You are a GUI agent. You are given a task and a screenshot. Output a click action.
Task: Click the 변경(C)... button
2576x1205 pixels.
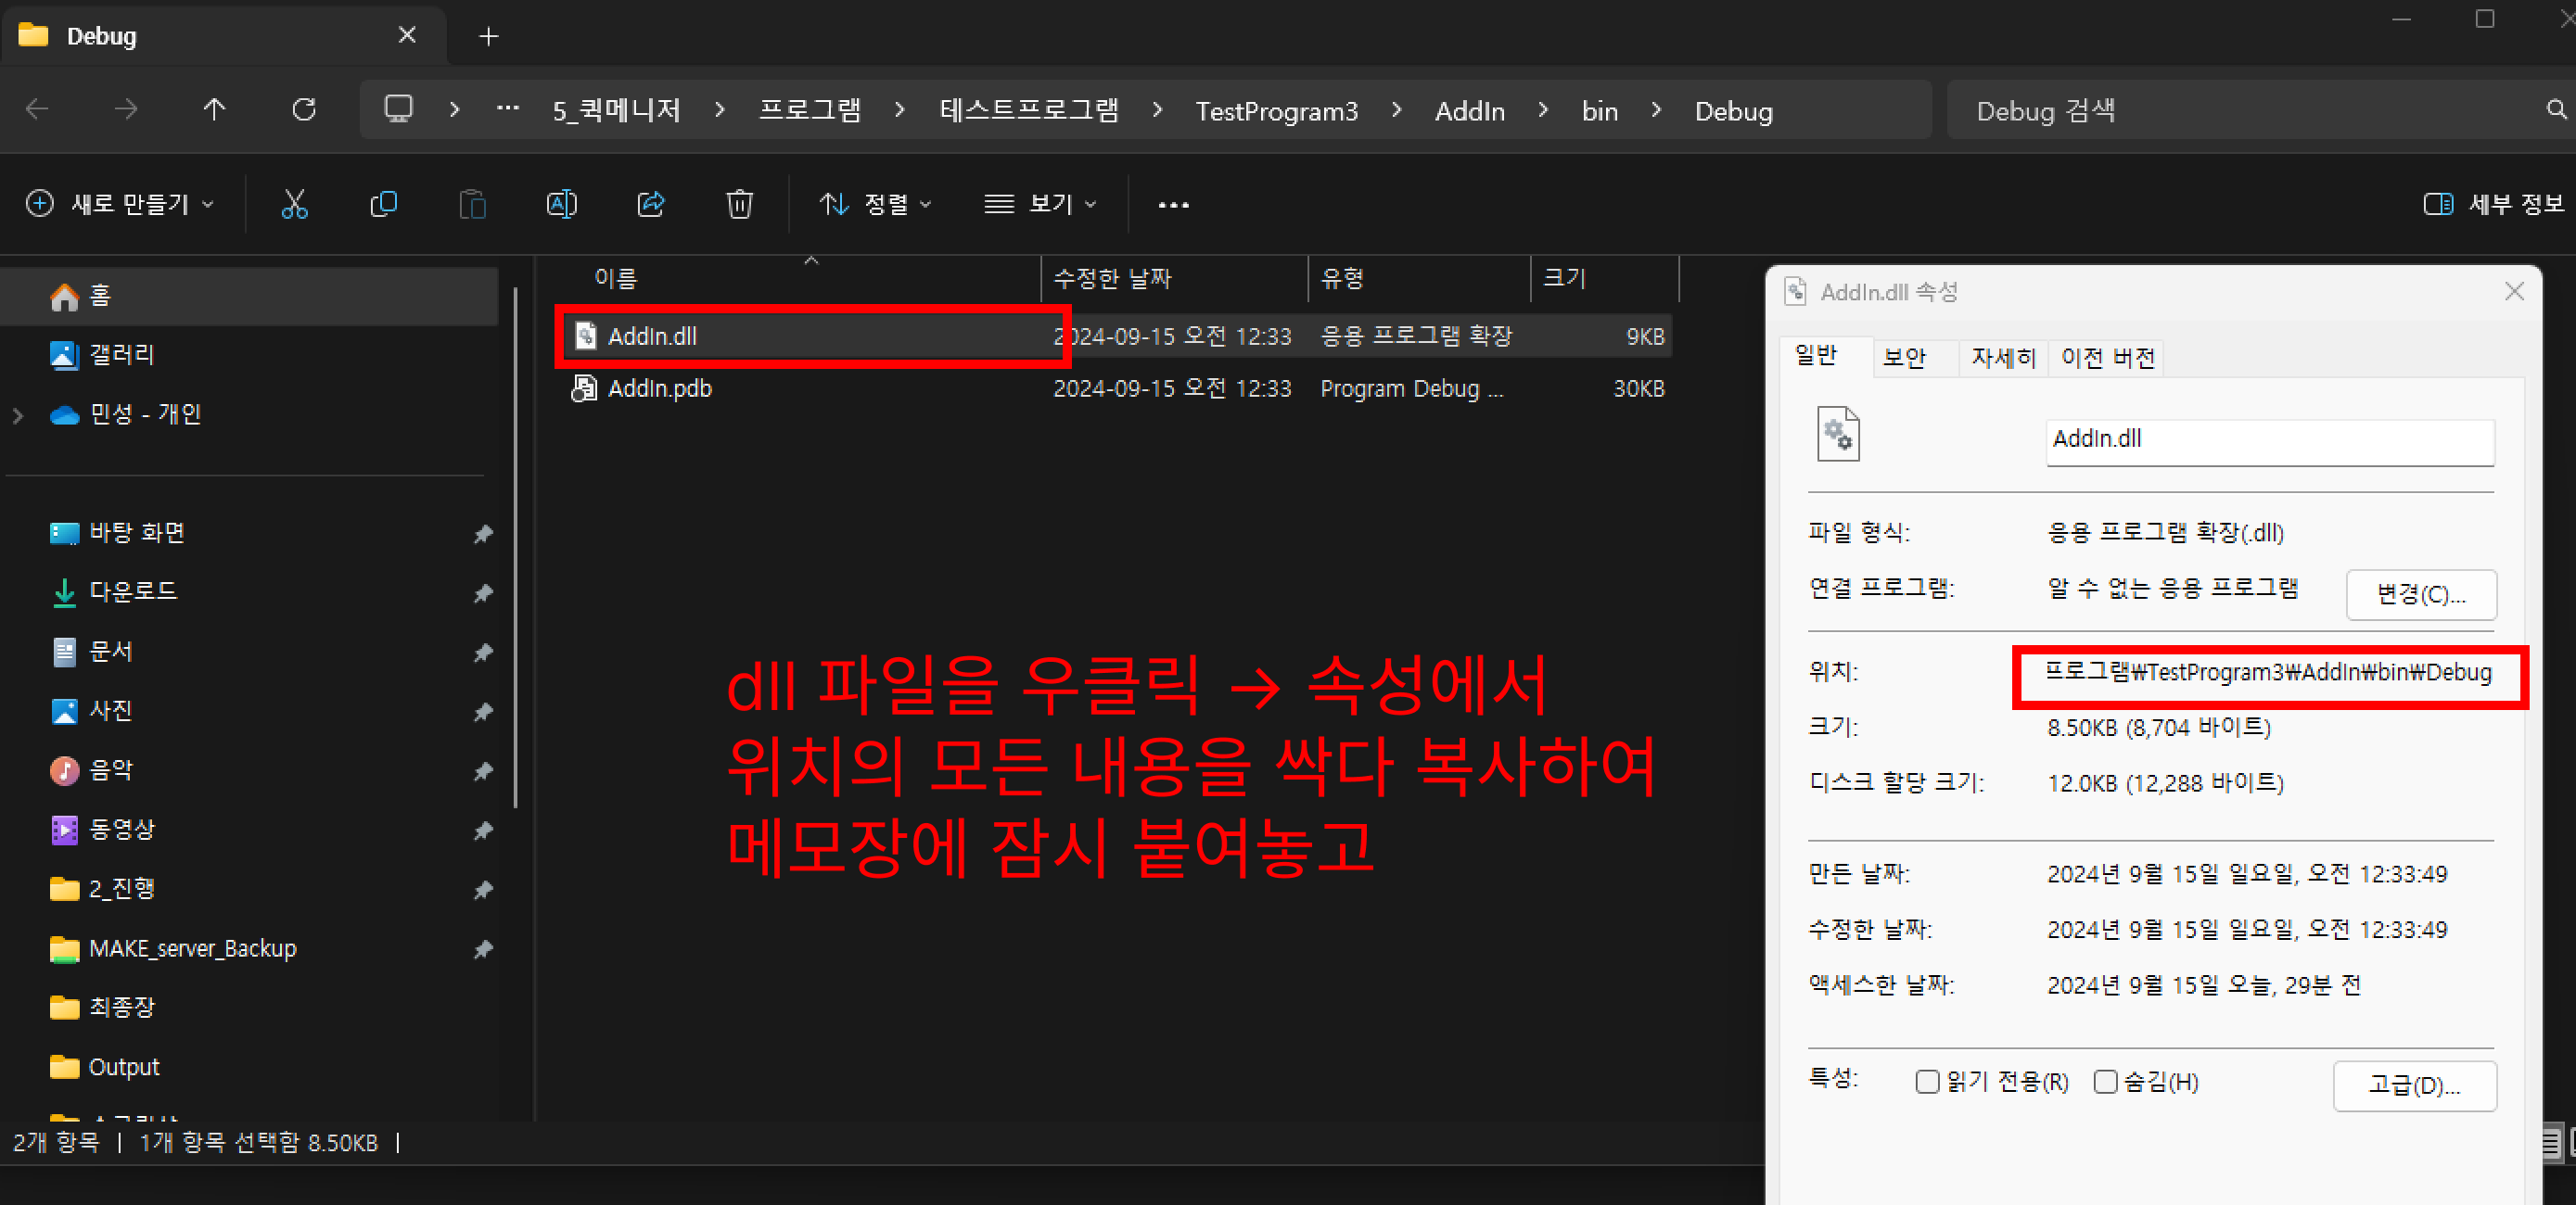[x=2421, y=595]
